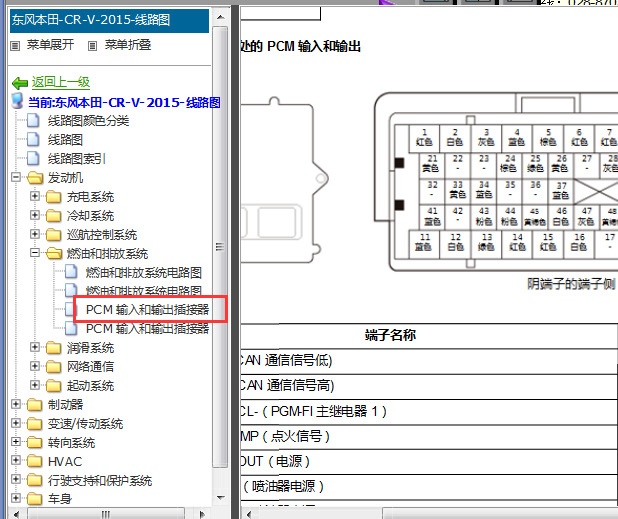Click connector pin 1 红色 cell
This screenshot has height=519, width=618.
424,138
